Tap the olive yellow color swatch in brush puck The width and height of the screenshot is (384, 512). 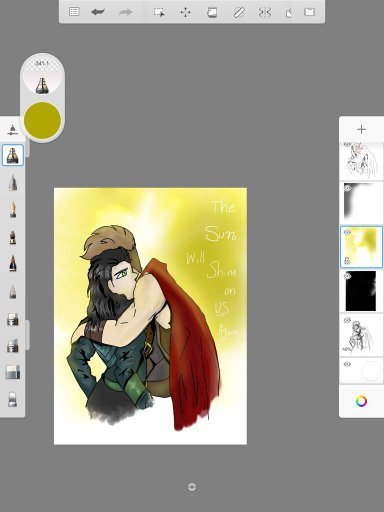click(42, 120)
